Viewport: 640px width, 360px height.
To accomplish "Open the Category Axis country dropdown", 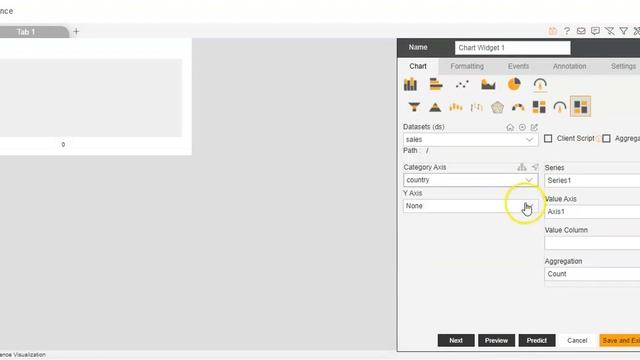I will pos(471,180).
